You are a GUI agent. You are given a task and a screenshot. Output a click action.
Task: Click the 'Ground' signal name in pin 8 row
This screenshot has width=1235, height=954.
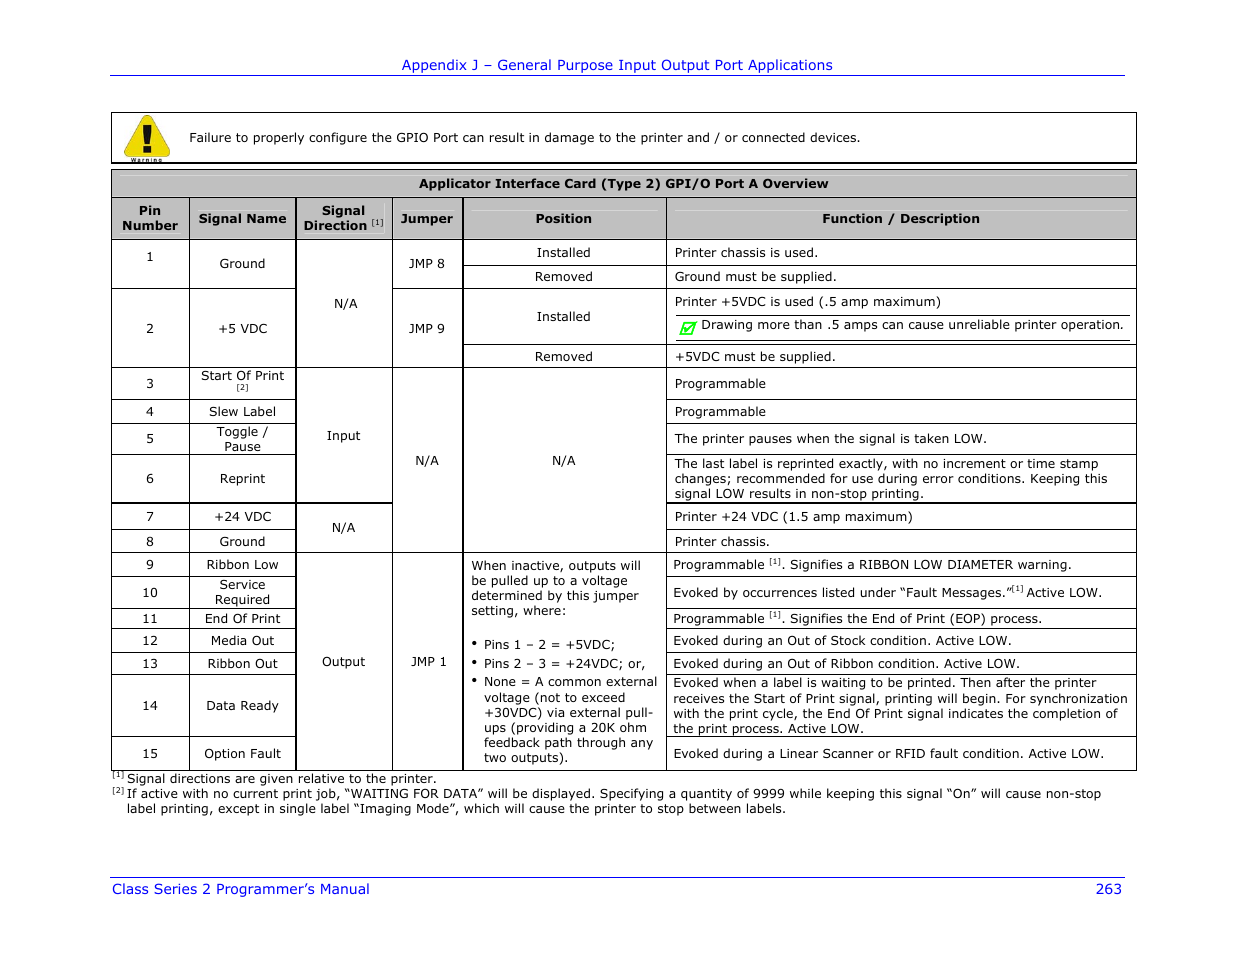[x=243, y=542]
